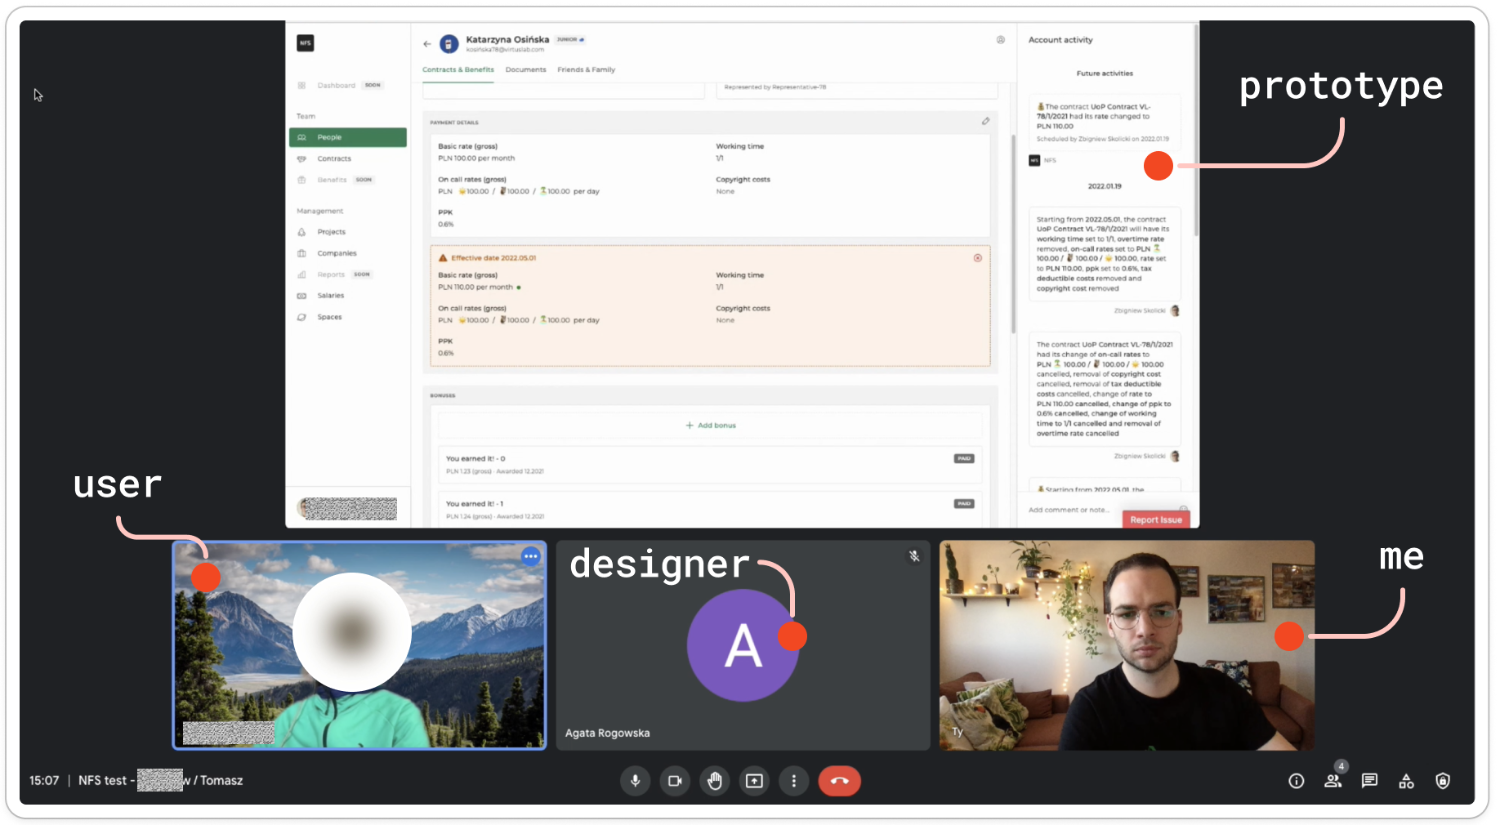Raise hand using the hand button
Viewport: 1500px width, 825px height.
click(714, 781)
